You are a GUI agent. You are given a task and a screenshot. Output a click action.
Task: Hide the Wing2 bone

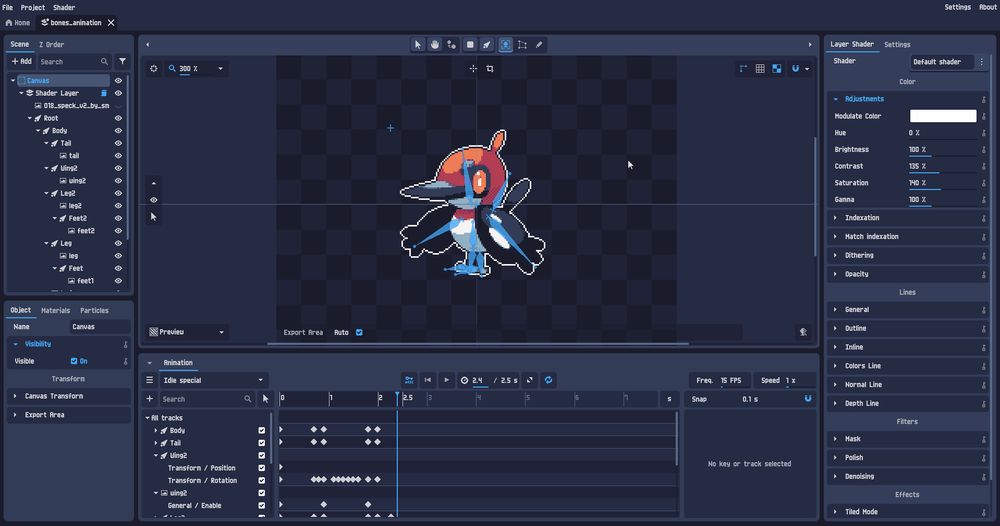pyautogui.click(x=118, y=168)
